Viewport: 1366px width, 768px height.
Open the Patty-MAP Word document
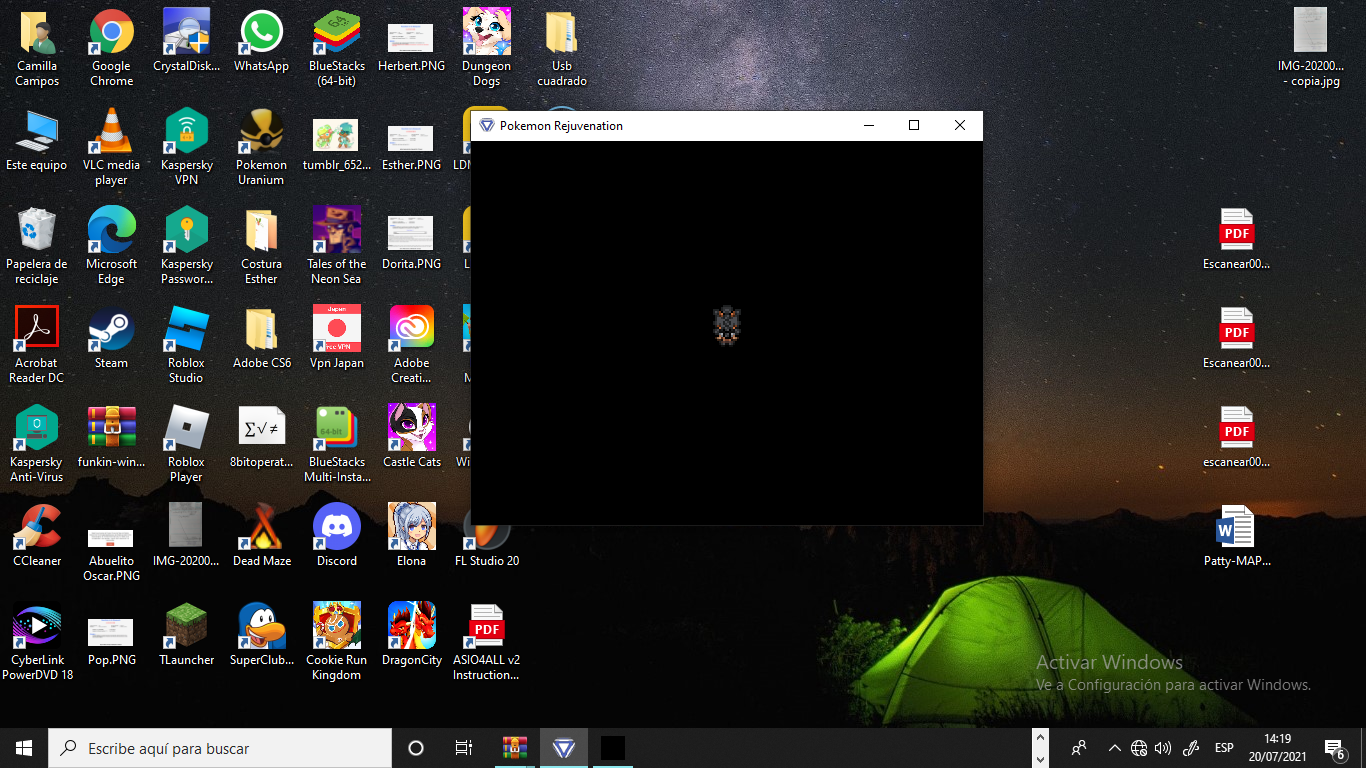click(x=1237, y=528)
